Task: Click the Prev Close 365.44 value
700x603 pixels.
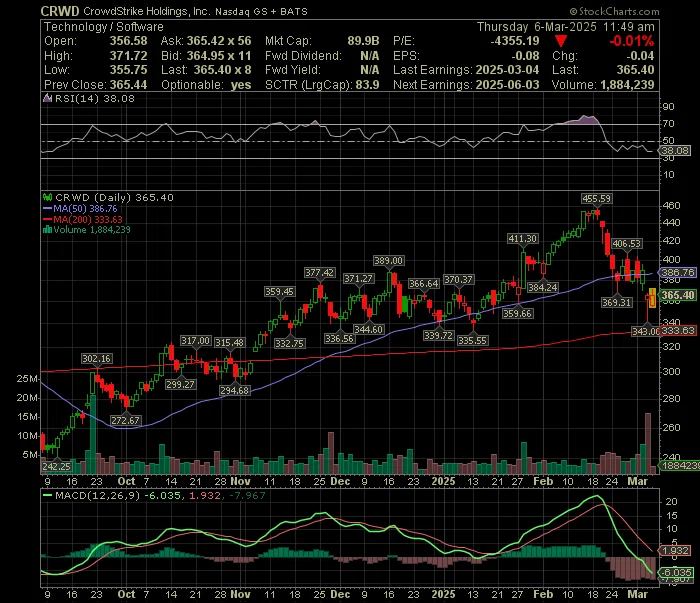Action: click(128, 85)
